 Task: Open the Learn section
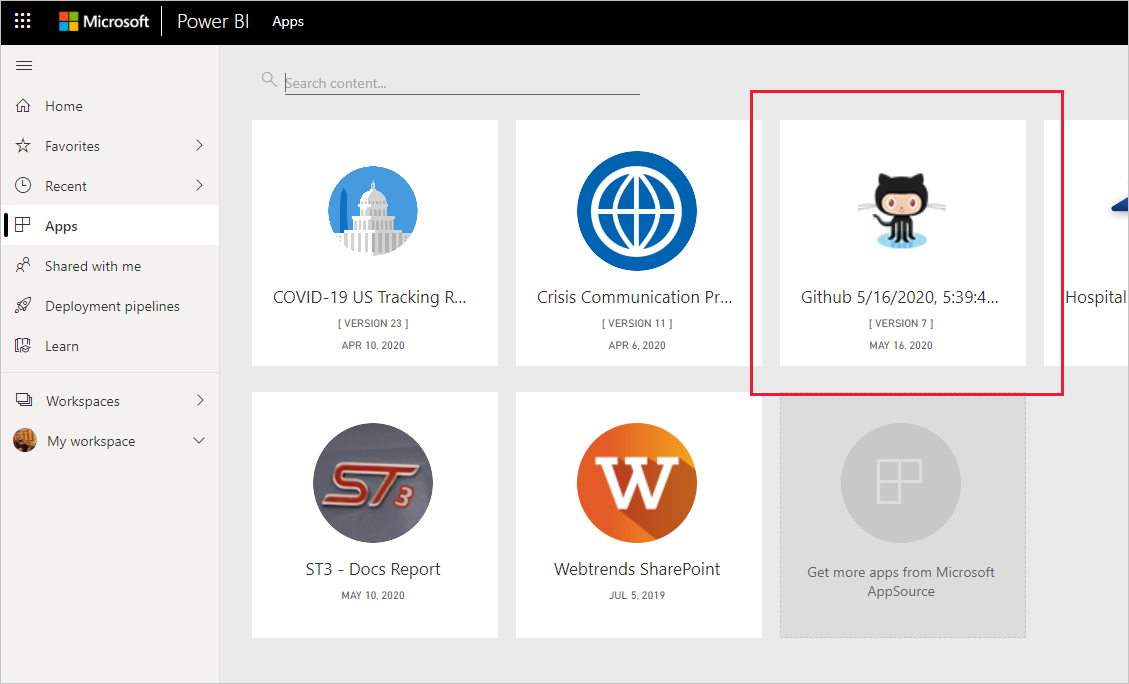tap(110, 346)
